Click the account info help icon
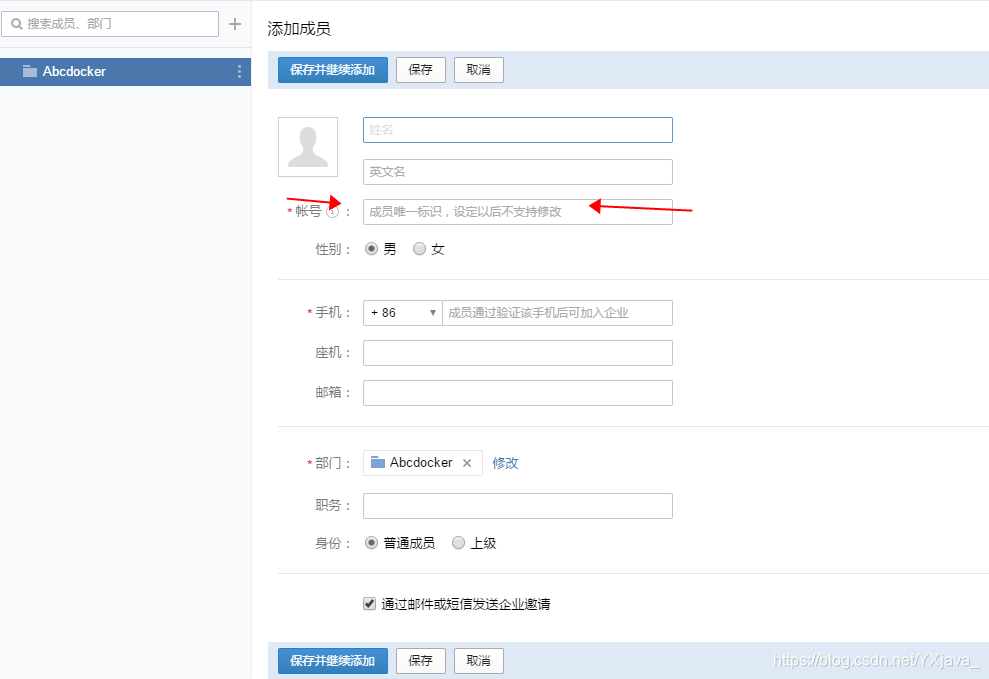Image resolution: width=989 pixels, height=679 pixels. point(332,212)
